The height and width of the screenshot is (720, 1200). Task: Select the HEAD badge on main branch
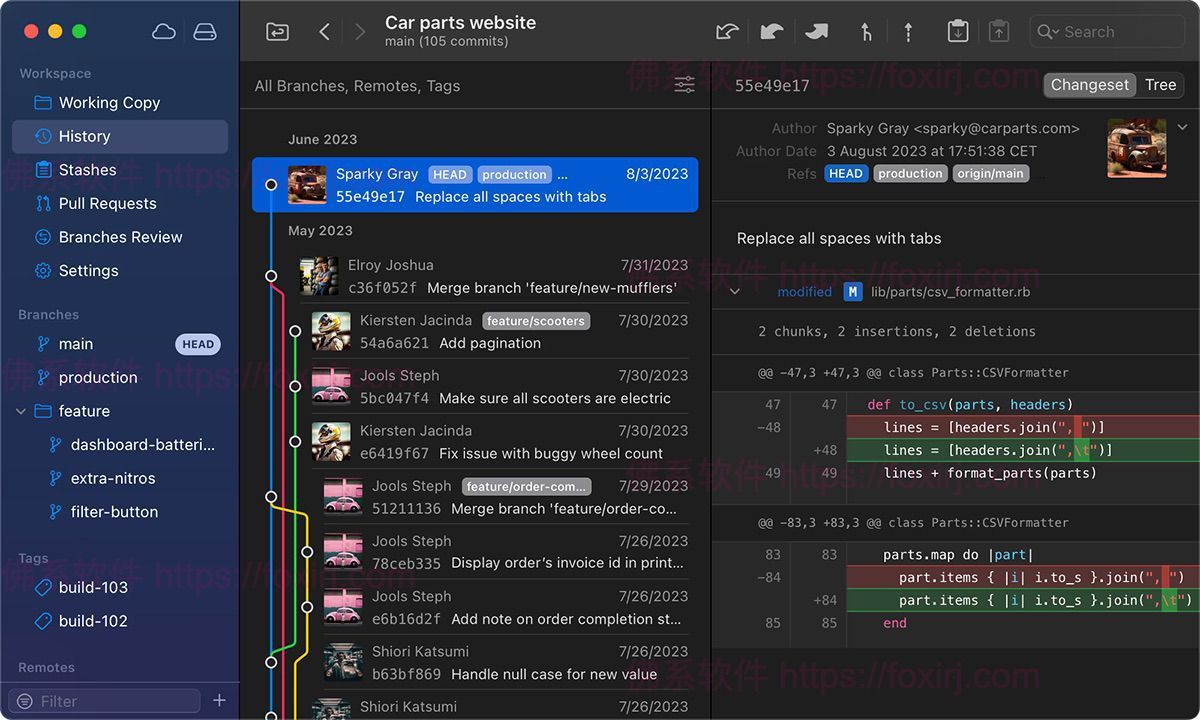coord(197,344)
